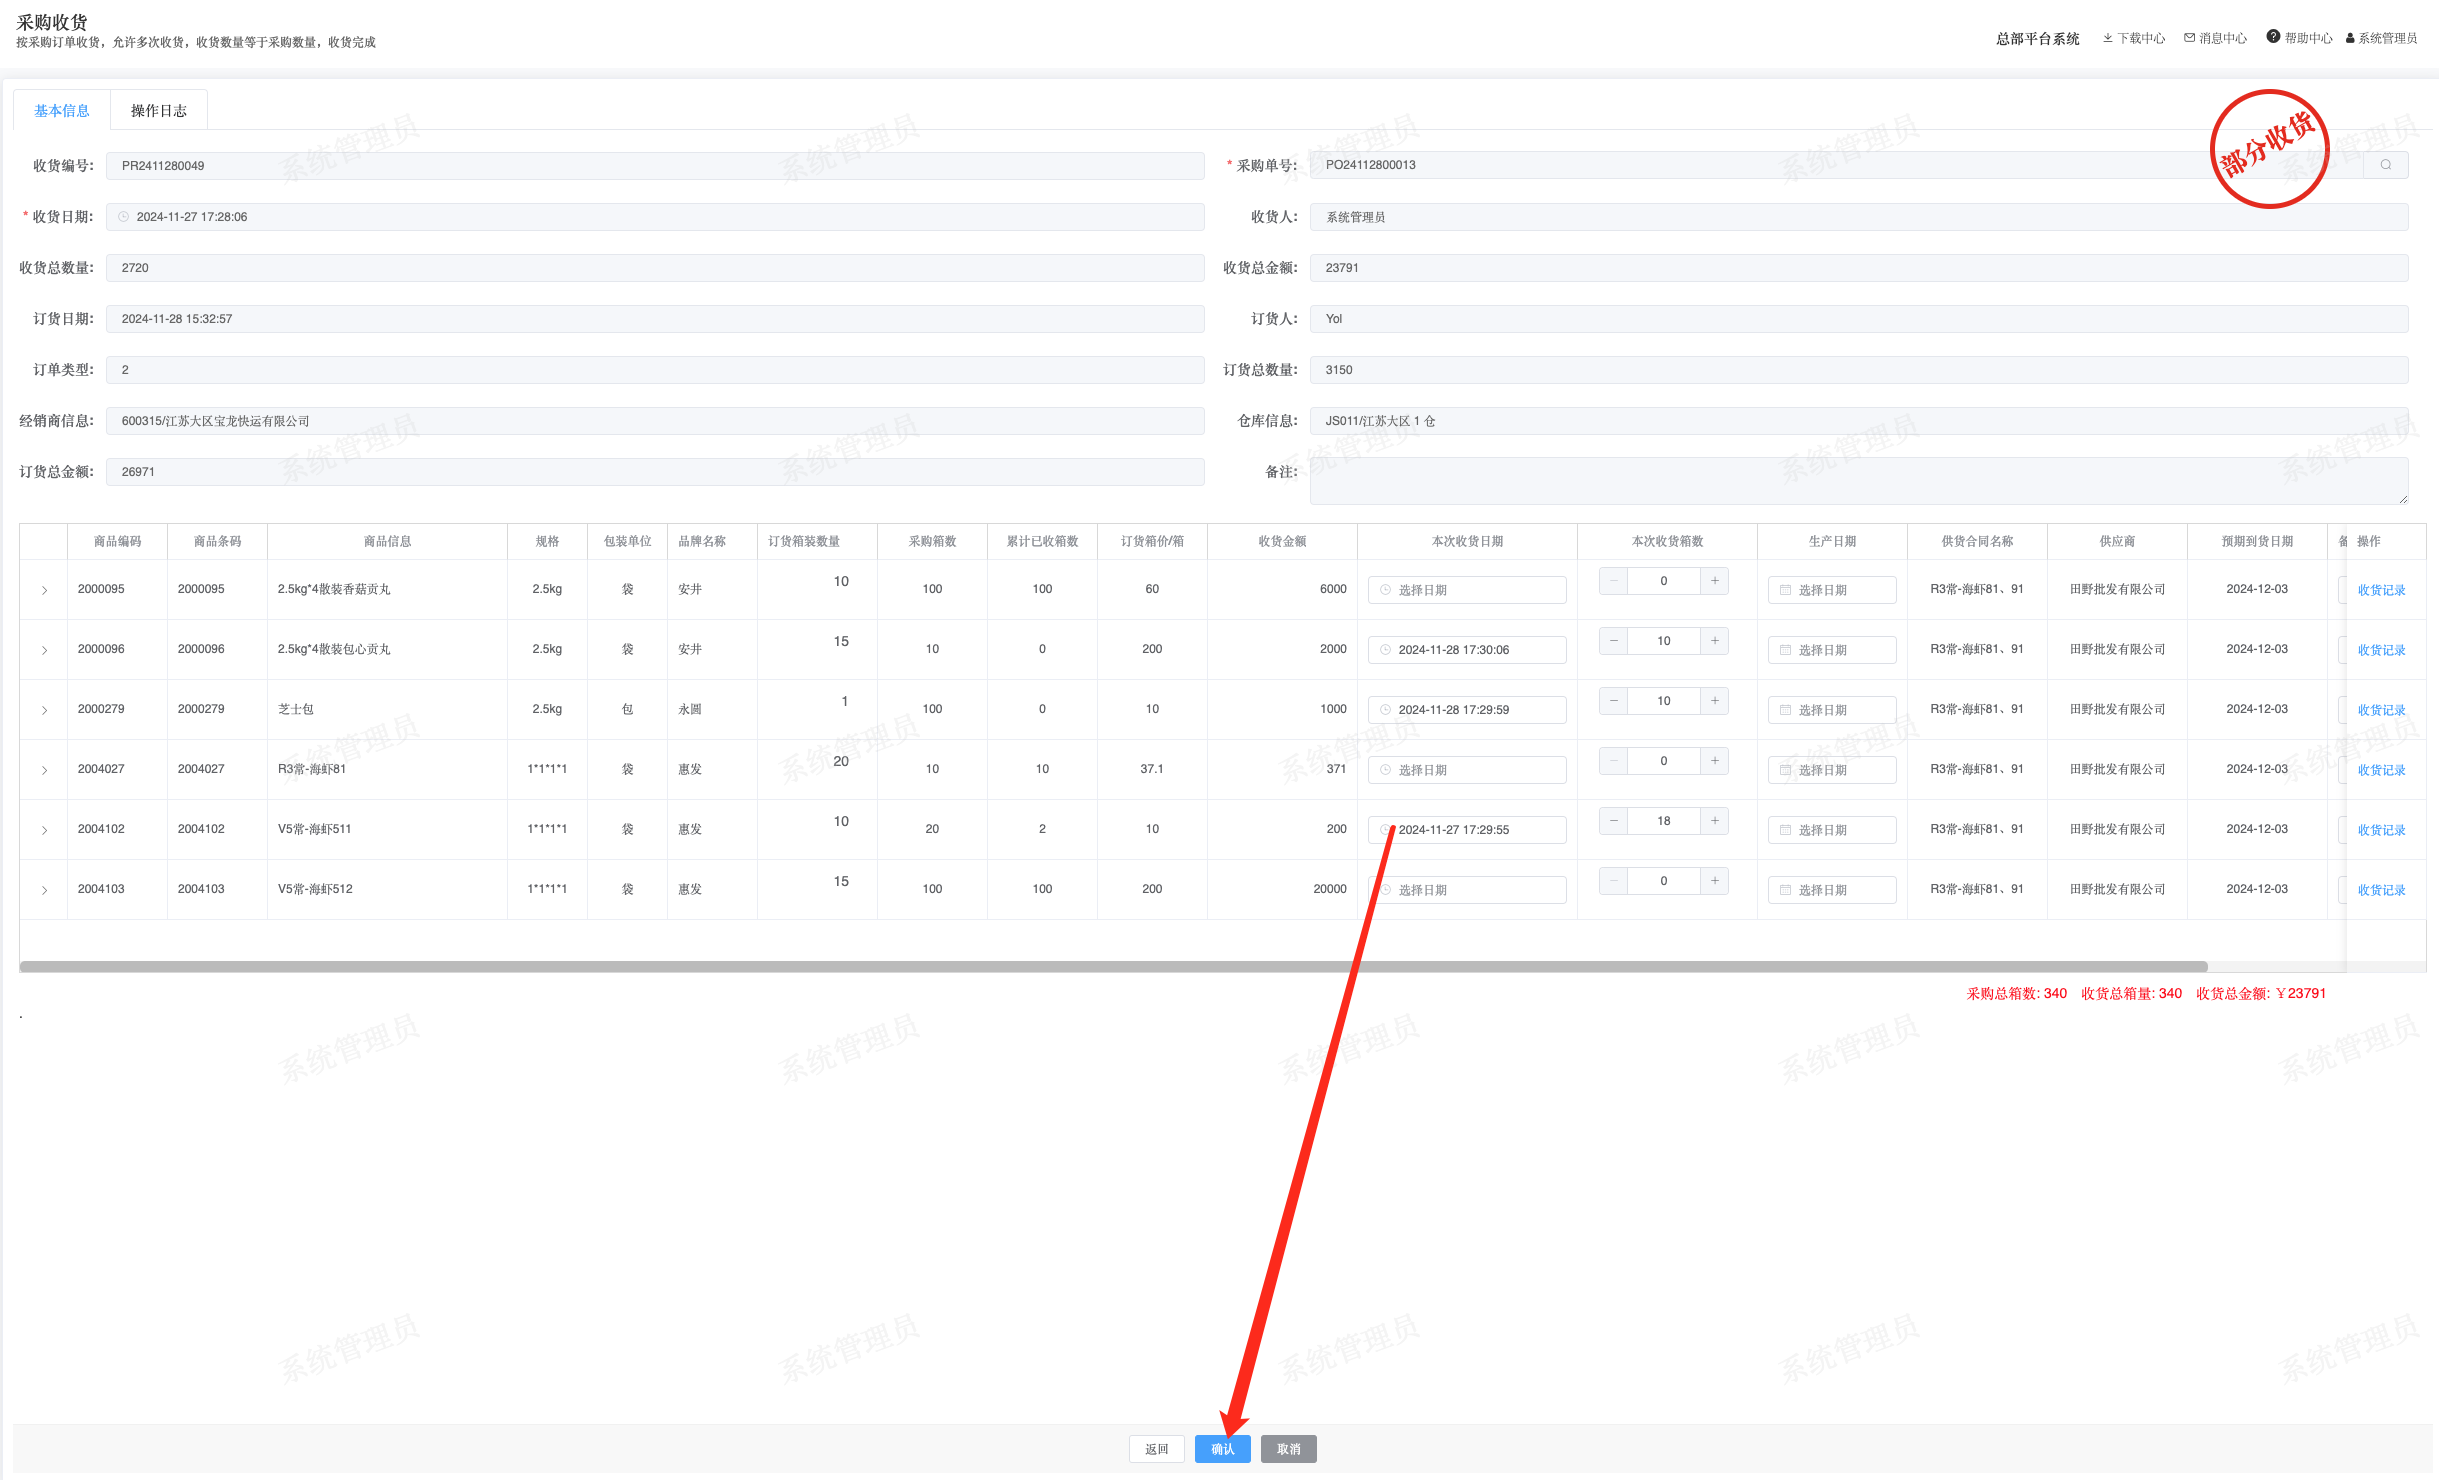The height and width of the screenshot is (1480, 2439).
Task: Click the horizontal table scrollbar
Action: 1113,967
